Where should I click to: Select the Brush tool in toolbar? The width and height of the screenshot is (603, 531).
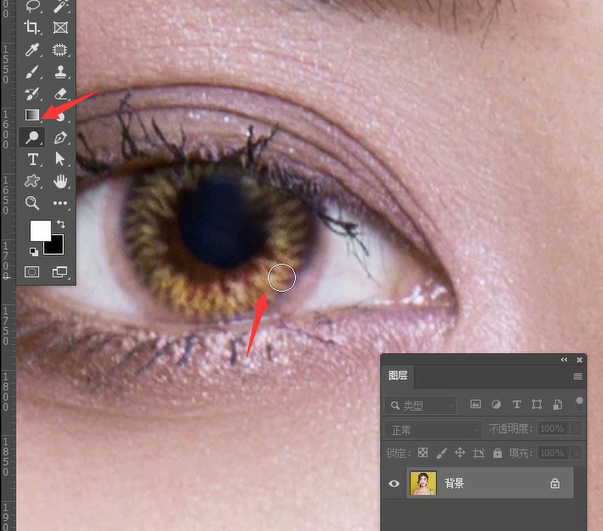33,72
